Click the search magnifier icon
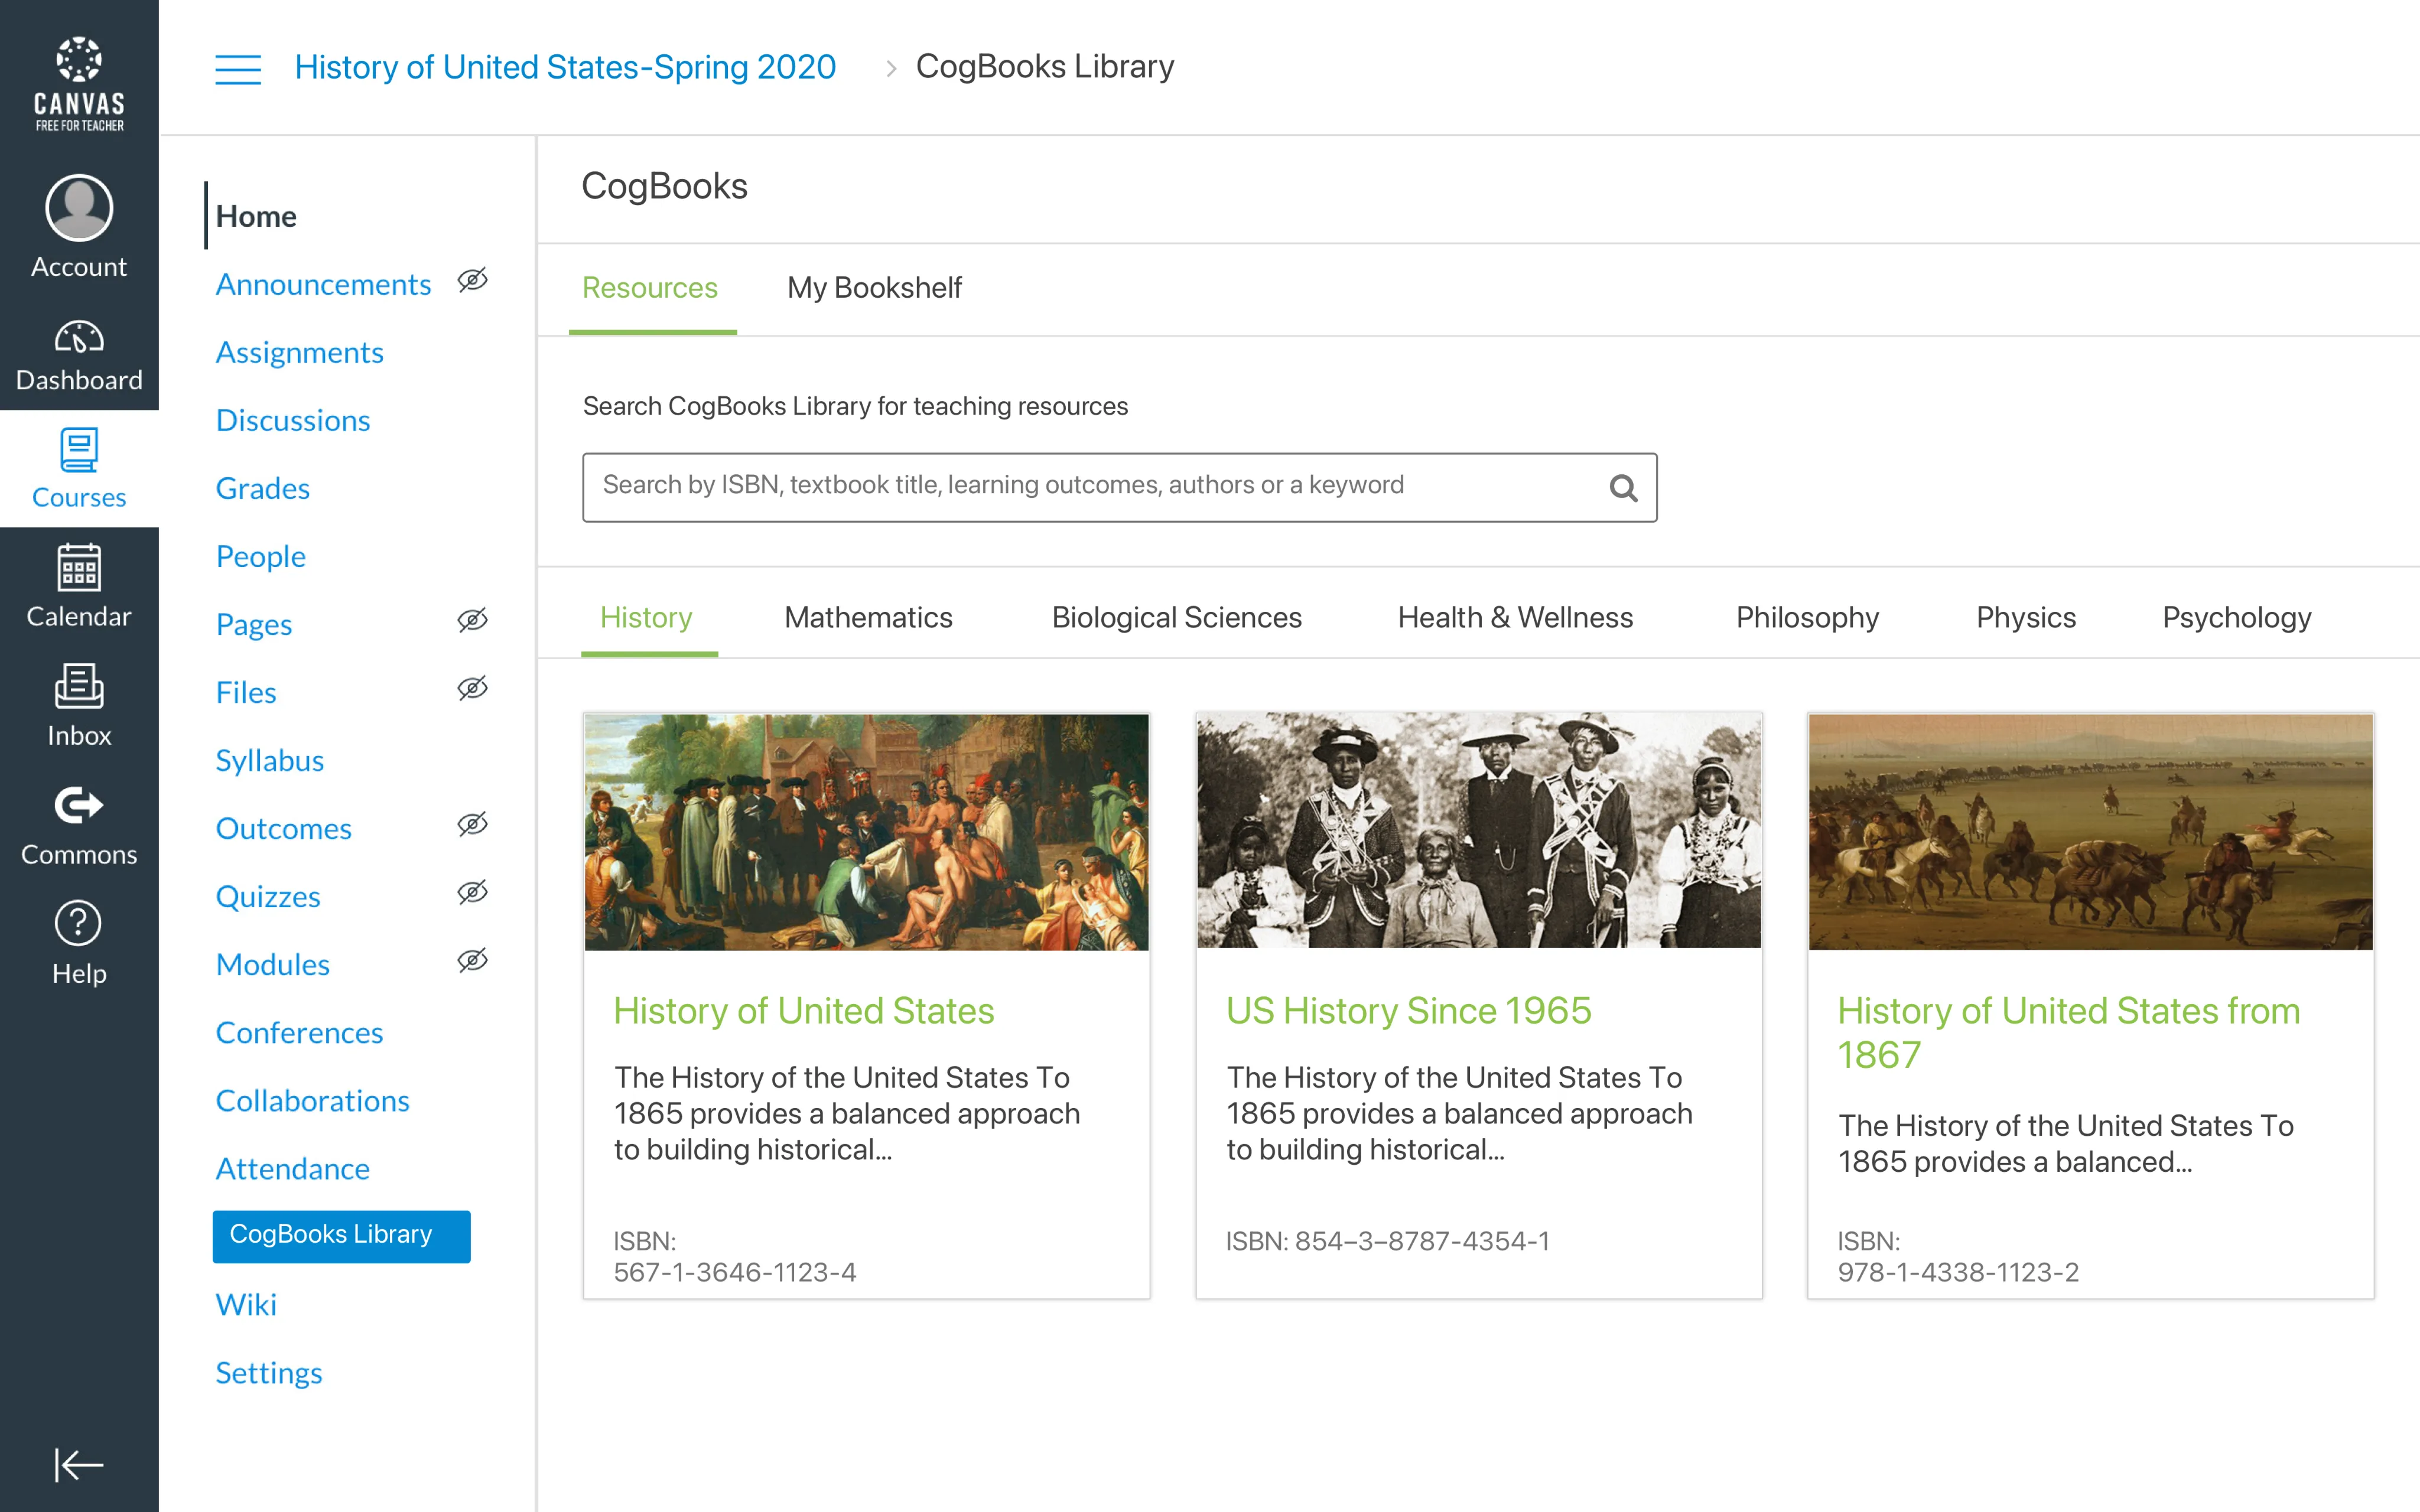2420x1512 pixels. [x=1623, y=487]
